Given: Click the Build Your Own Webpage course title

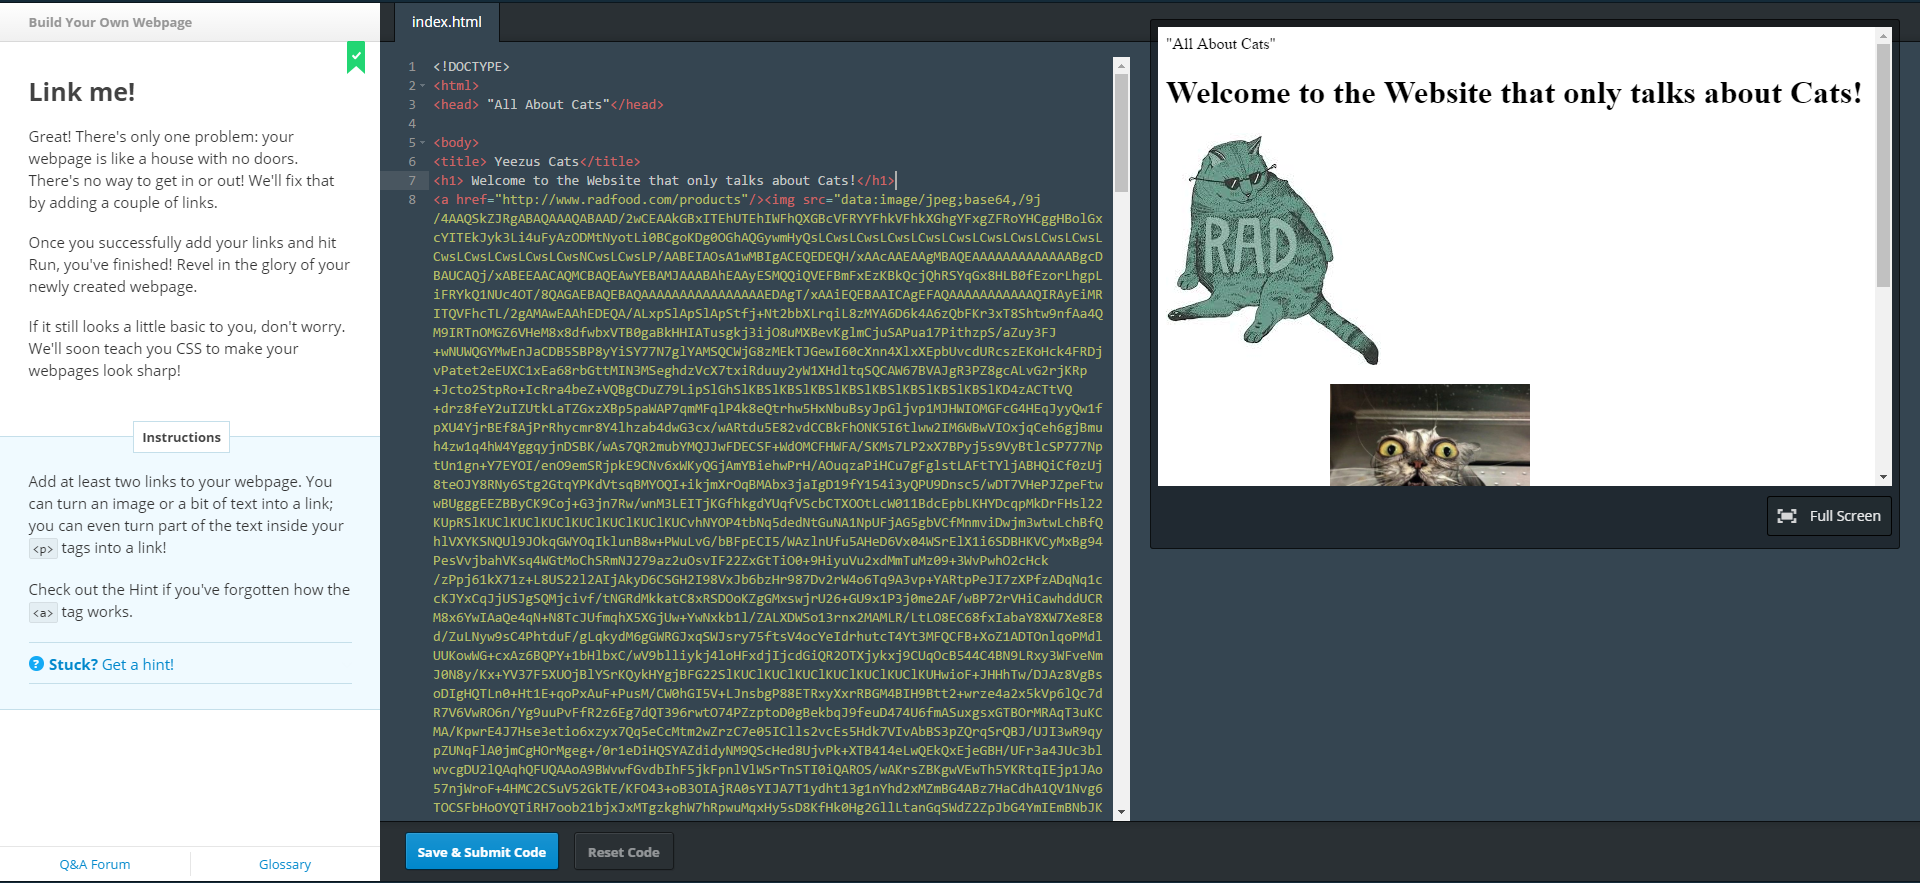Looking at the screenshot, I should (x=110, y=22).
